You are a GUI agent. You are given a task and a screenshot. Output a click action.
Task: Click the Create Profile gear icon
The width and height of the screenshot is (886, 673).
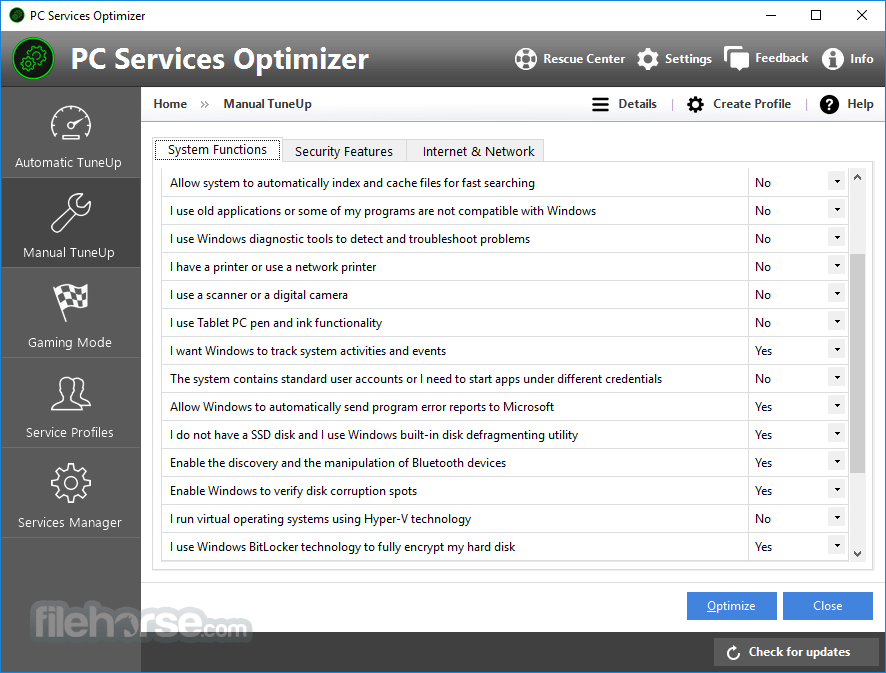tap(695, 105)
